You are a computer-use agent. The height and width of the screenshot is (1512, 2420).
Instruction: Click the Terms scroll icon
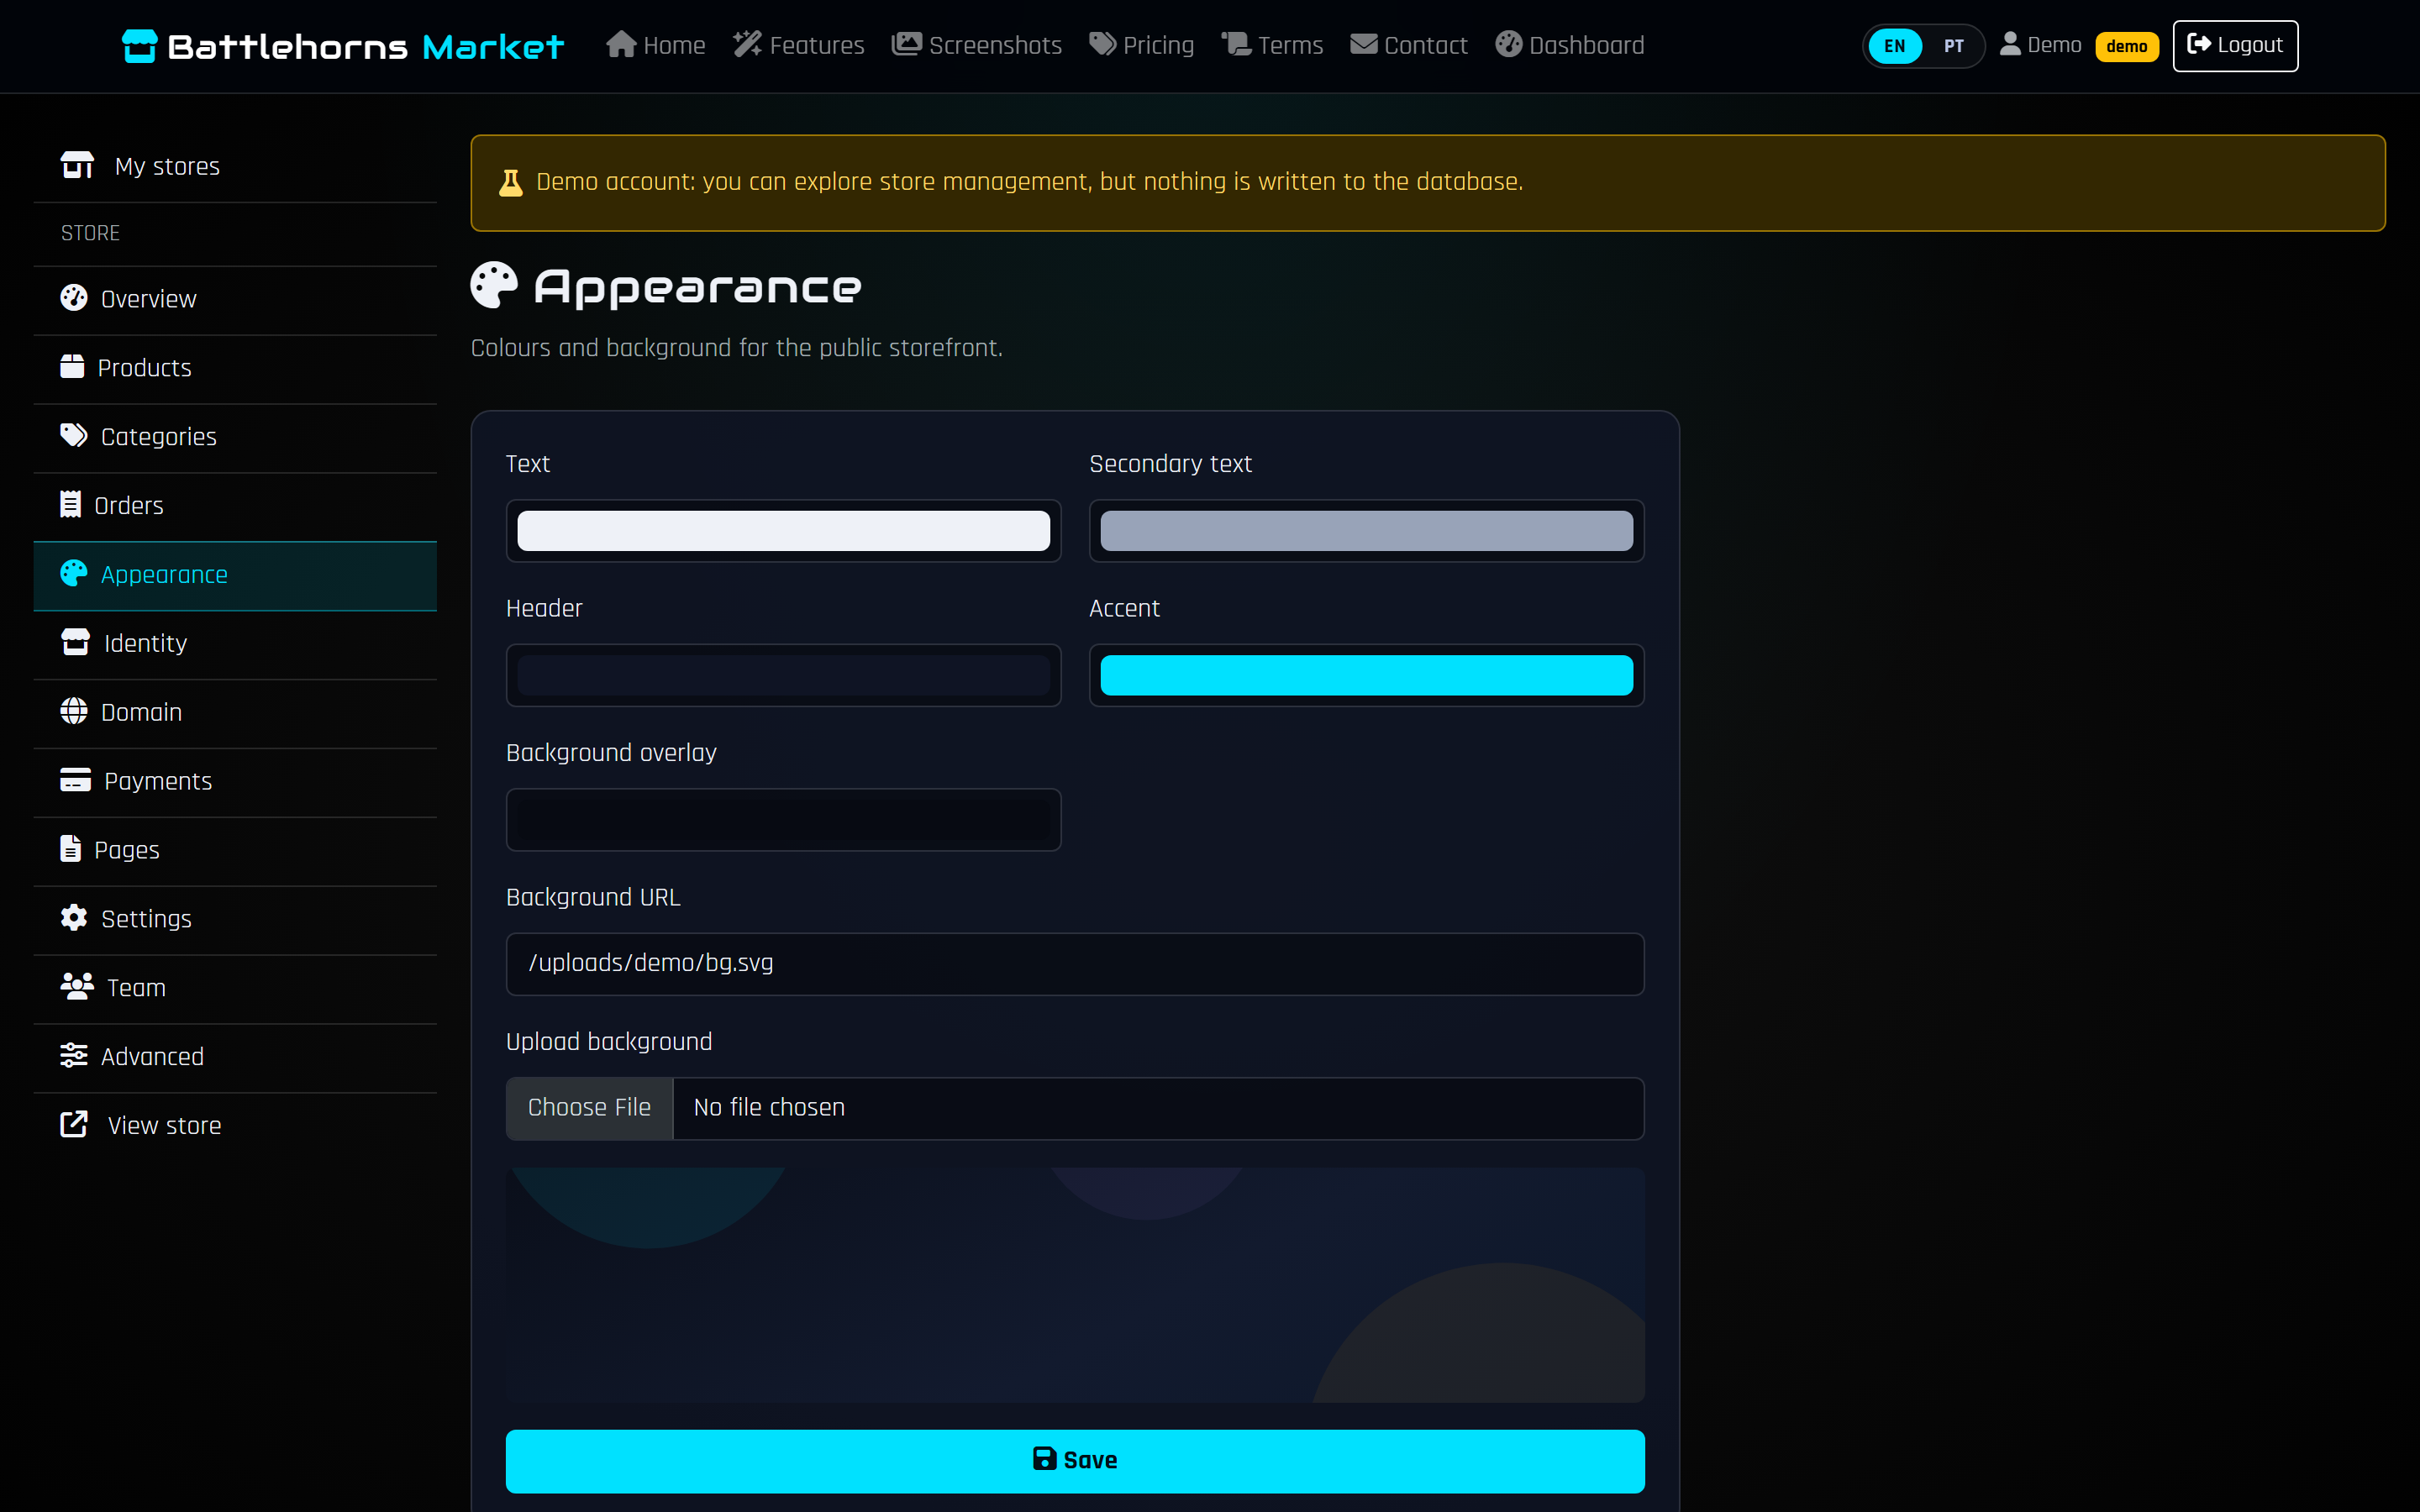[x=1236, y=45]
